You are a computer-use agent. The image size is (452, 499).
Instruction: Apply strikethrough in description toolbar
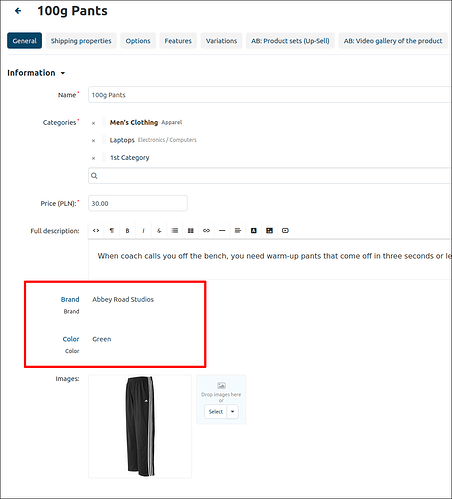point(159,231)
